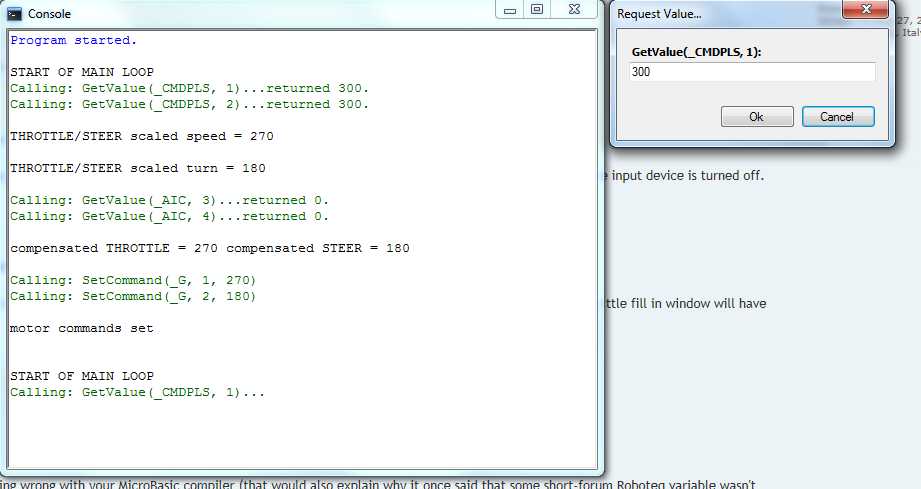This screenshot has width=921, height=489.
Task: Minimize the Console window
Action: click(x=510, y=10)
